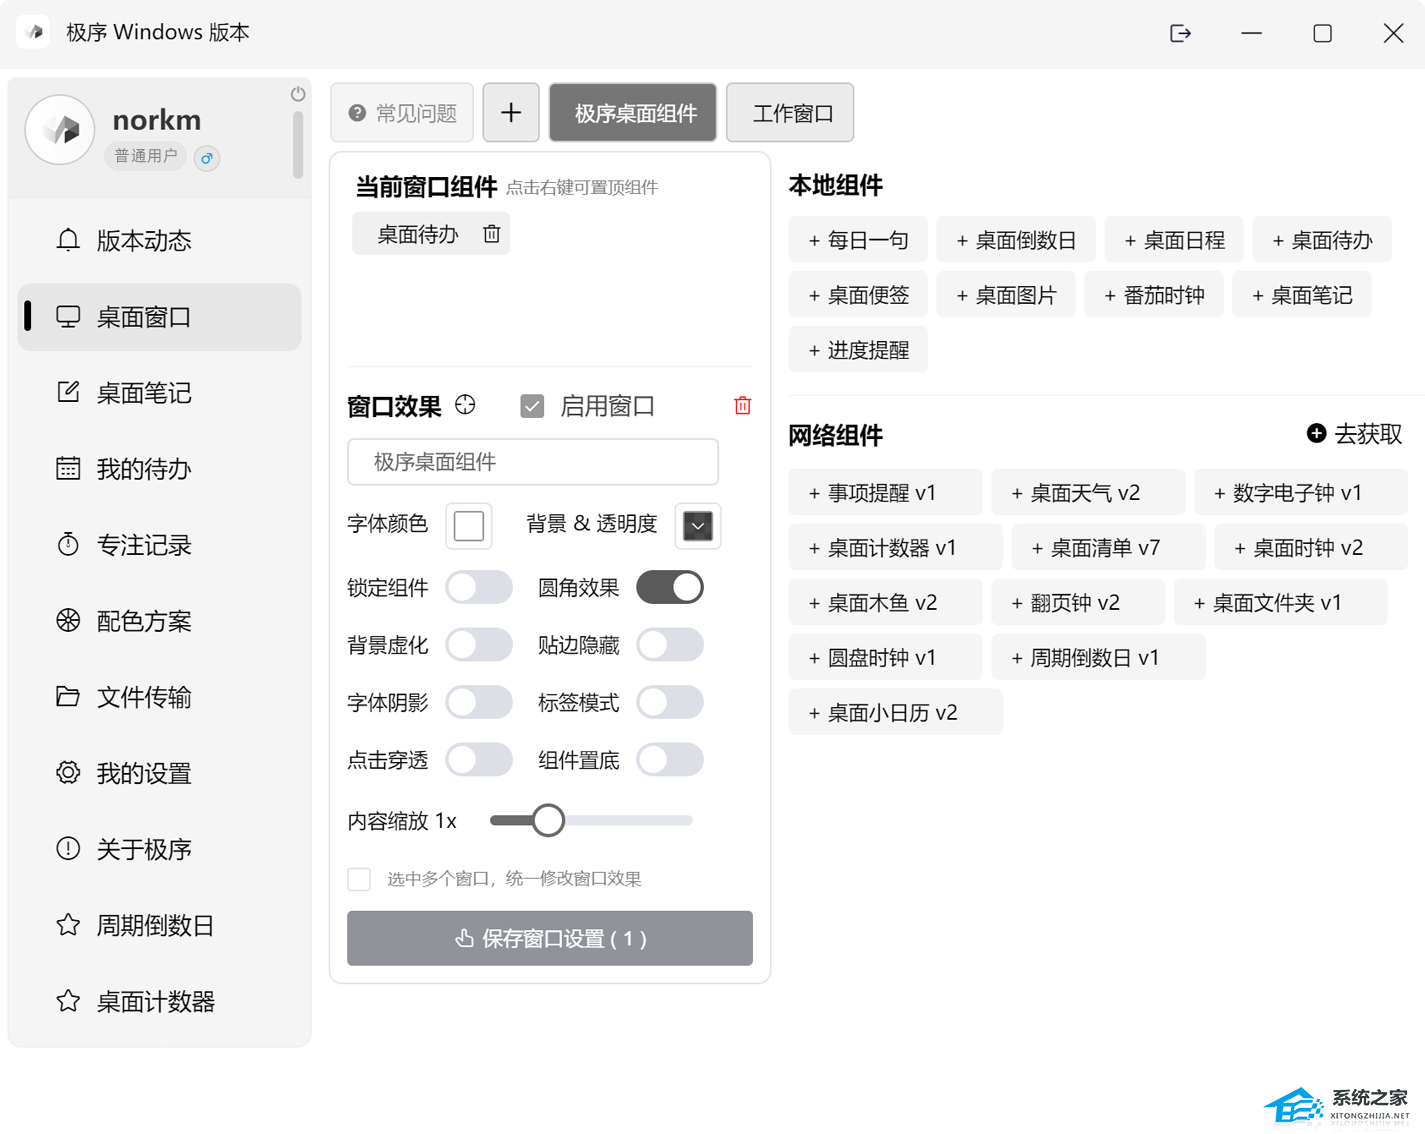1425x1134 pixels.
Task: Switch to 极序桌面组件 tab
Action: coord(633,112)
